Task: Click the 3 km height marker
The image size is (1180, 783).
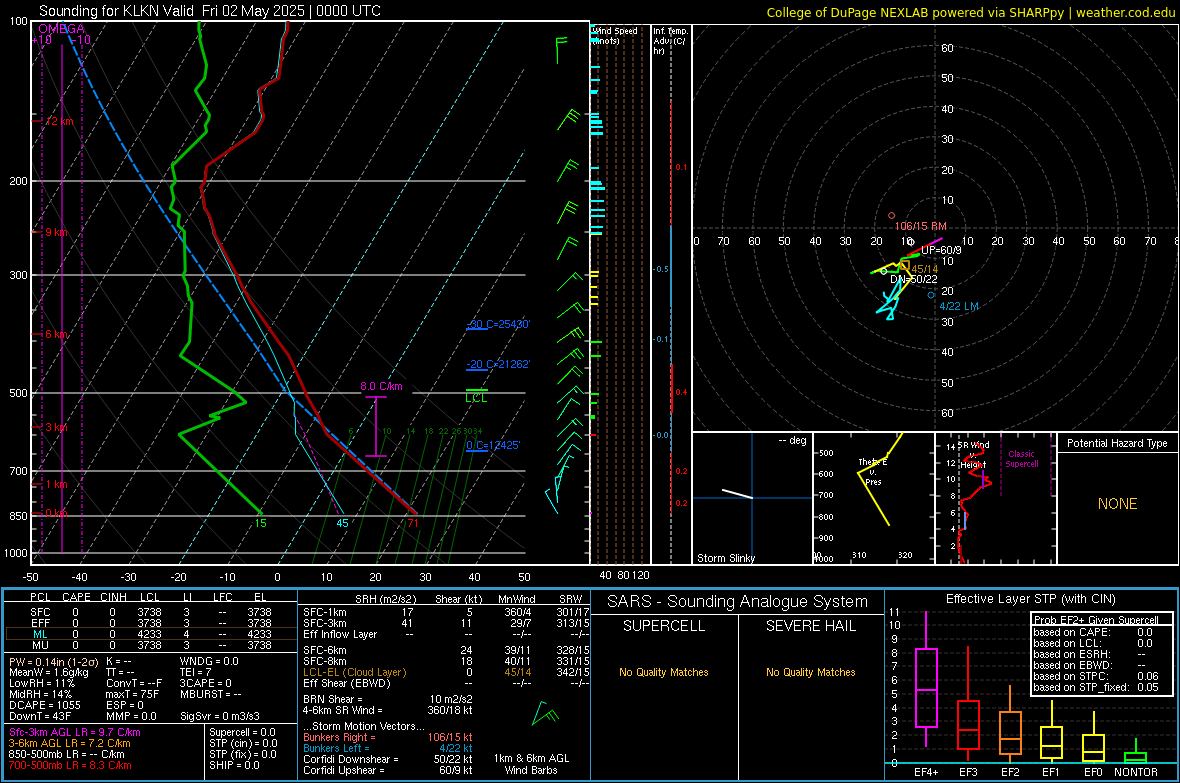Action: click(x=56, y=427)
